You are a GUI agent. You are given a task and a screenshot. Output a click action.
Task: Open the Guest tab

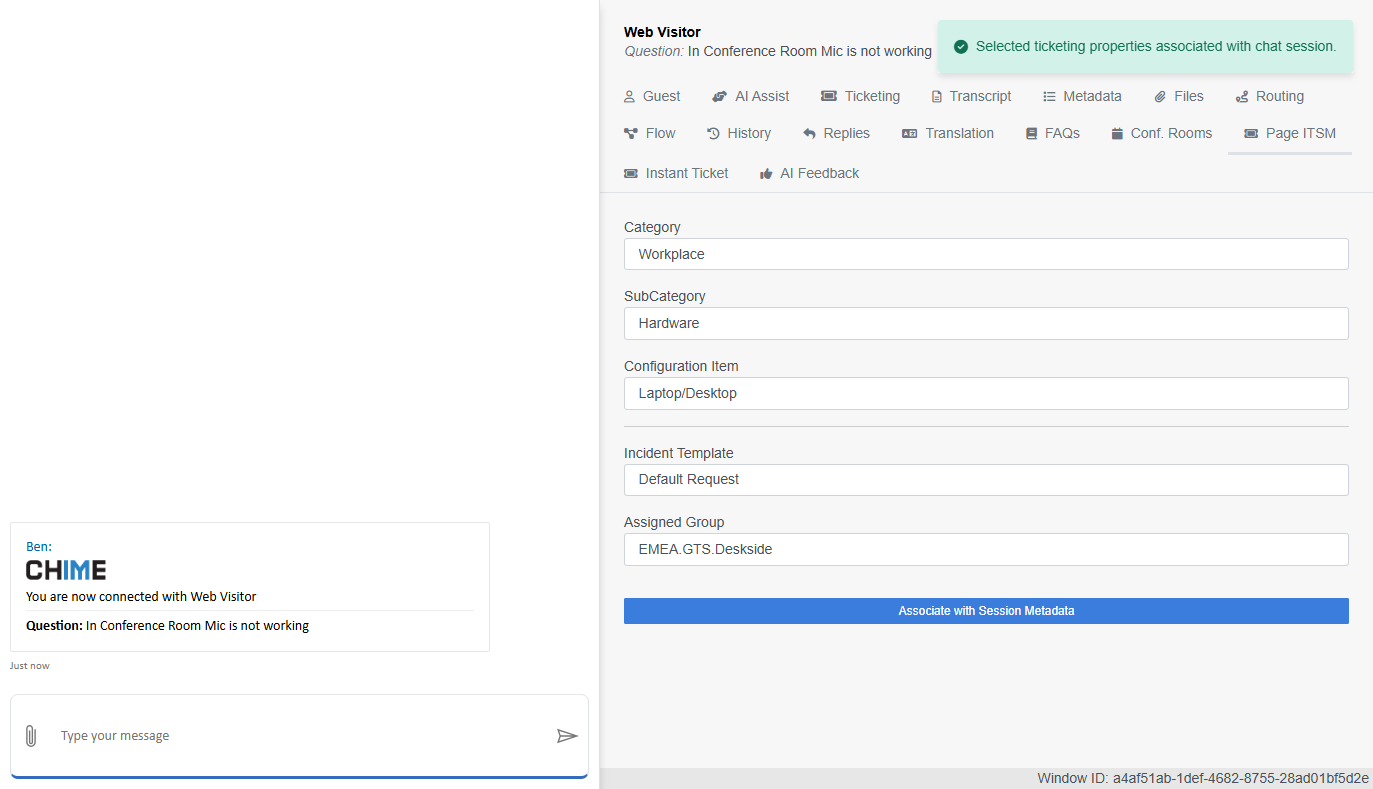pos(651,97)
